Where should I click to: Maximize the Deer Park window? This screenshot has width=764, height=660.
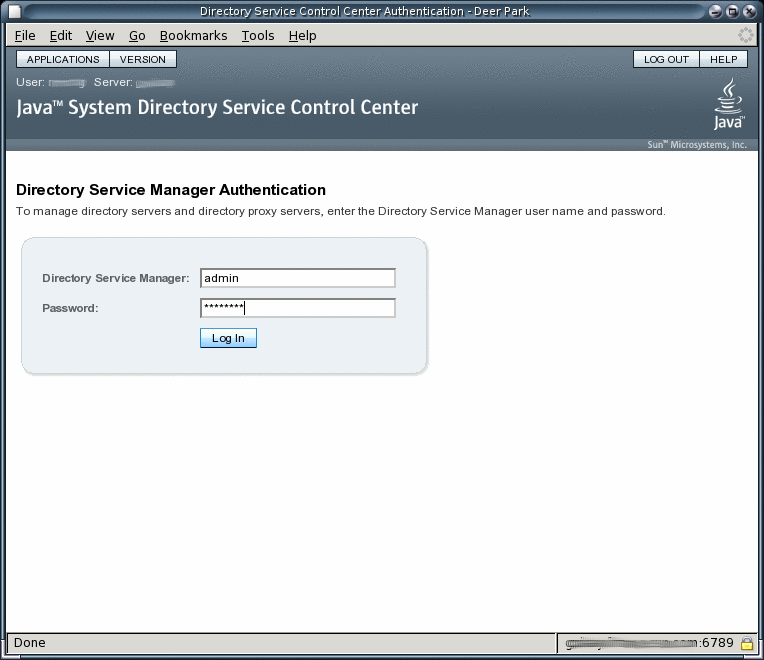pos(732,11)
